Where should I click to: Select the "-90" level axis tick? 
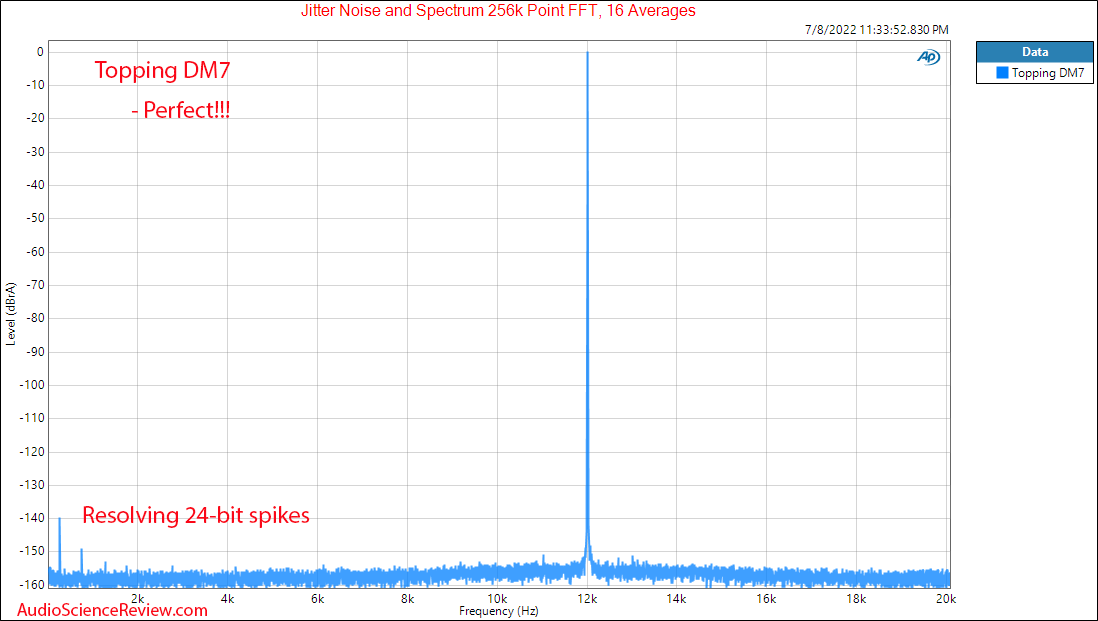pos(35,351)
